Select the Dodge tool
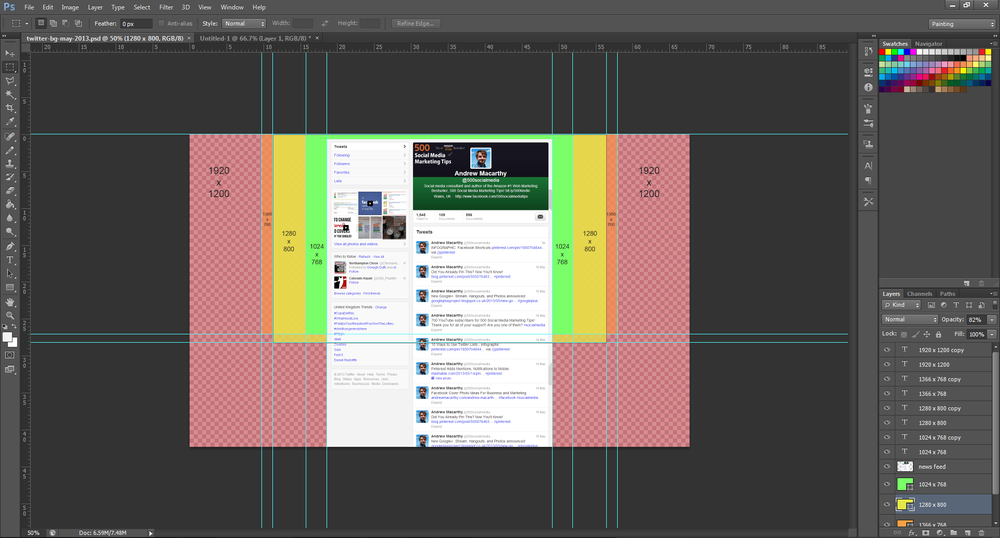1000x538 pixels. (10, 233)
